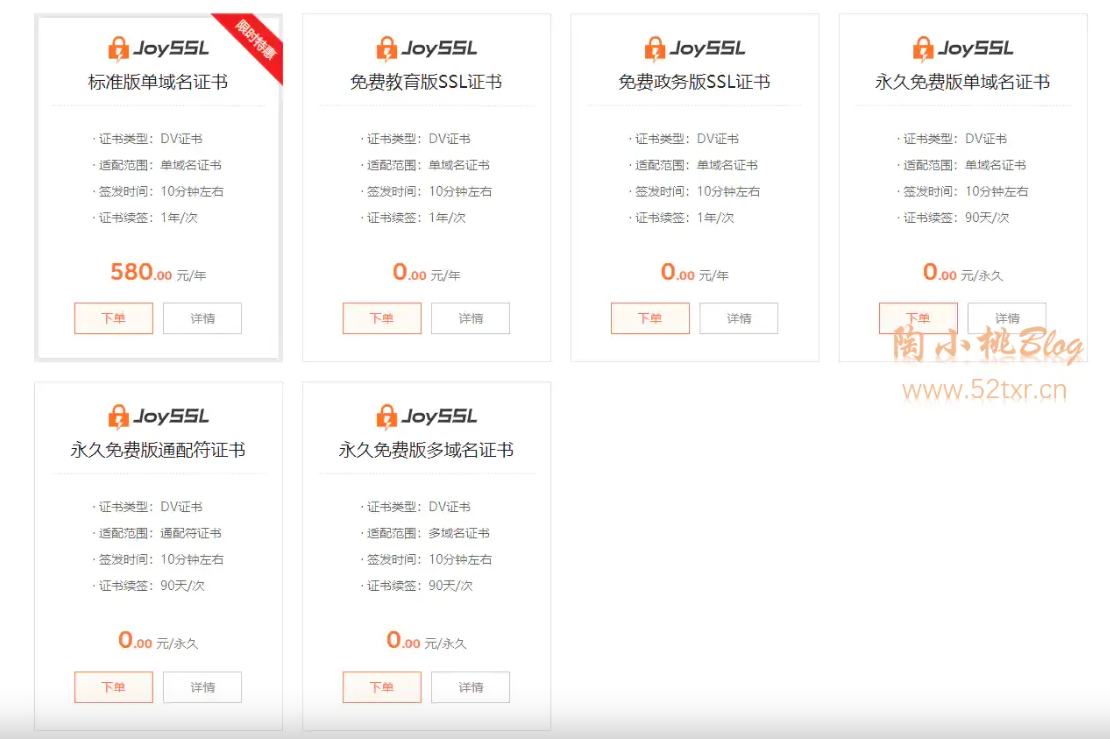Select the title 永久免费版通配符证书
This screenshot has height=739, width=1110.
pos(158,450)
